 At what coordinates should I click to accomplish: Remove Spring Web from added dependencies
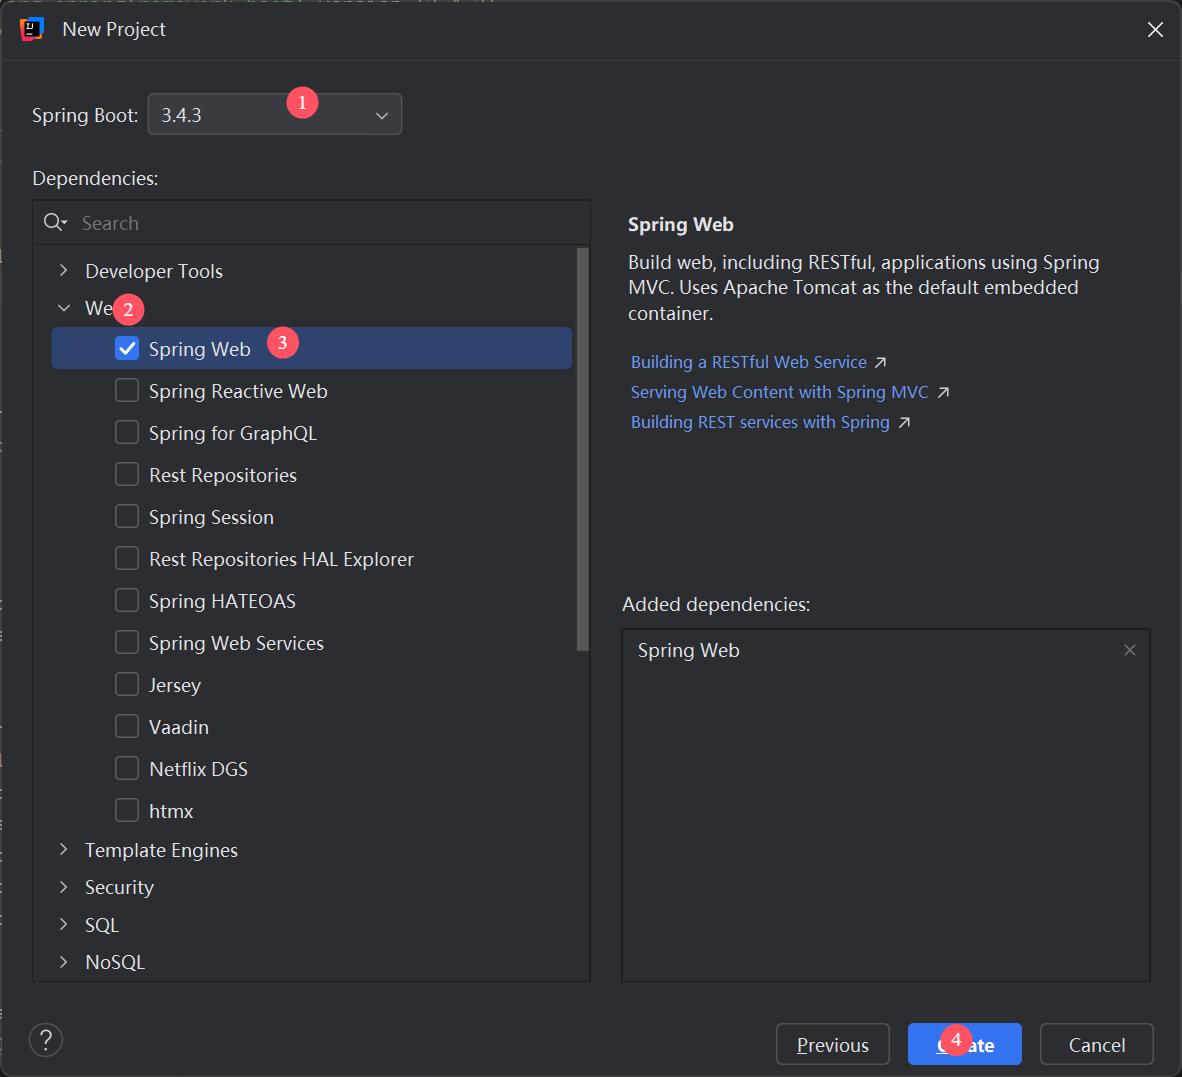coord(1130,650)
